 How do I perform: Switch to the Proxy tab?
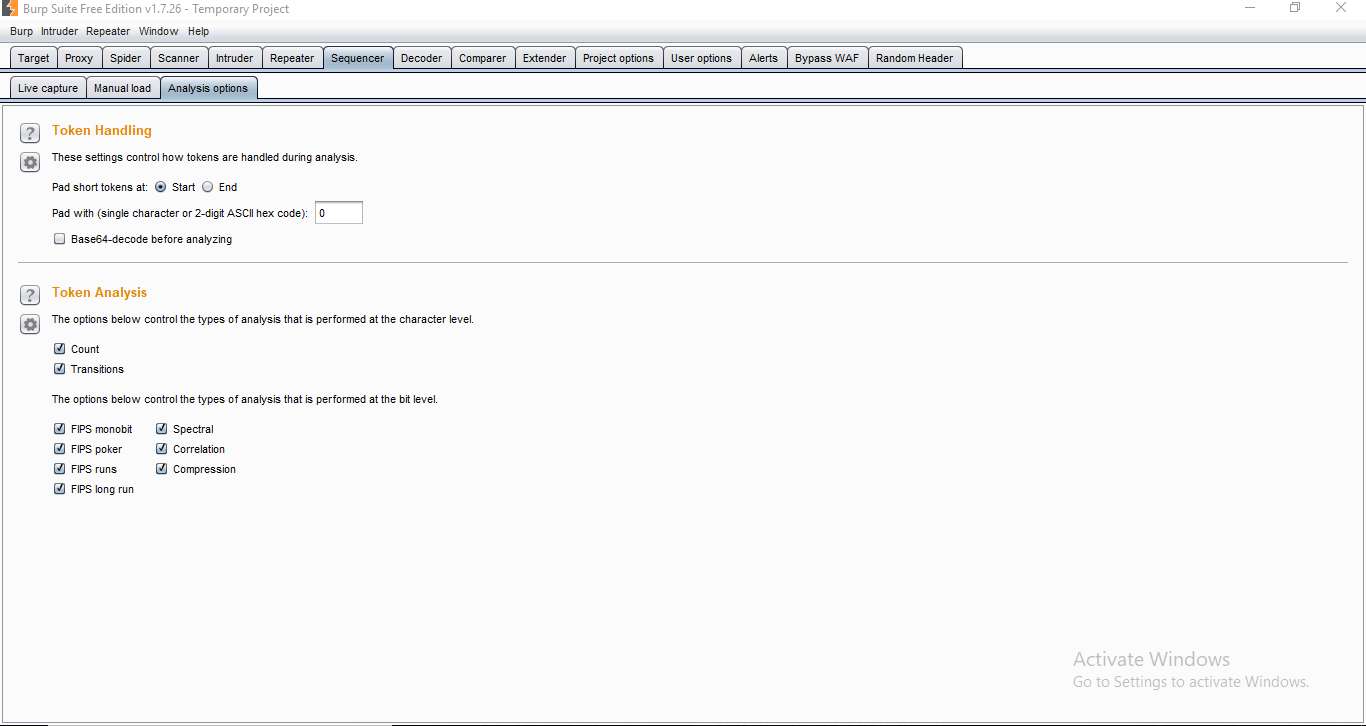(79, 58)
